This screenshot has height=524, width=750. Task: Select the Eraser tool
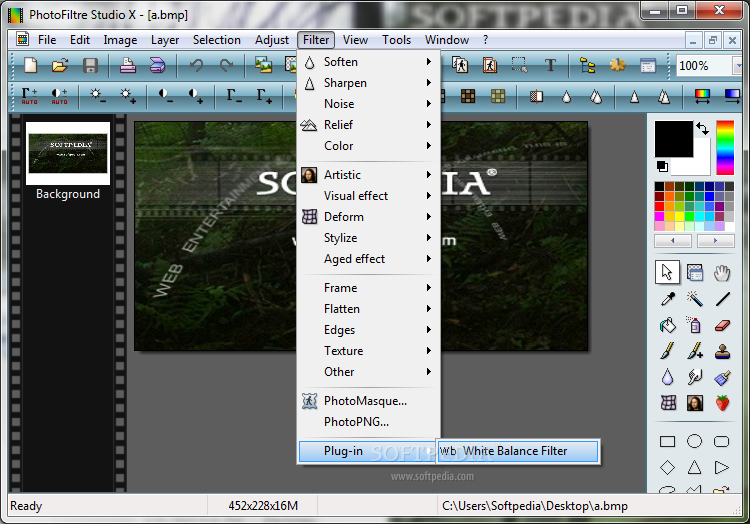tap(722, 326)
